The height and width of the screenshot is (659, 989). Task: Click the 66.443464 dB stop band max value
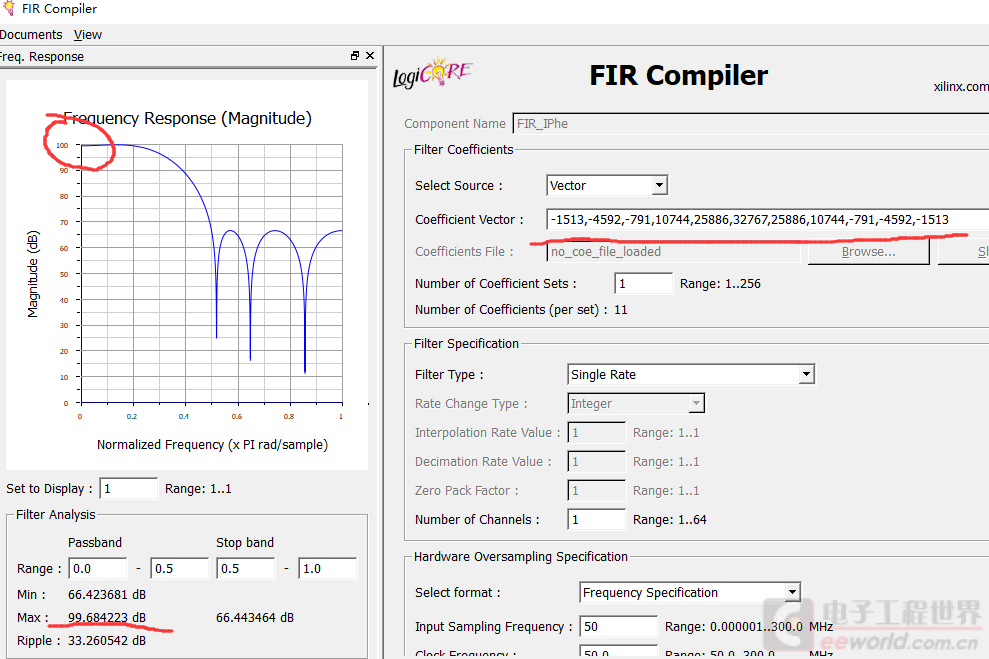tap(255, 618)
